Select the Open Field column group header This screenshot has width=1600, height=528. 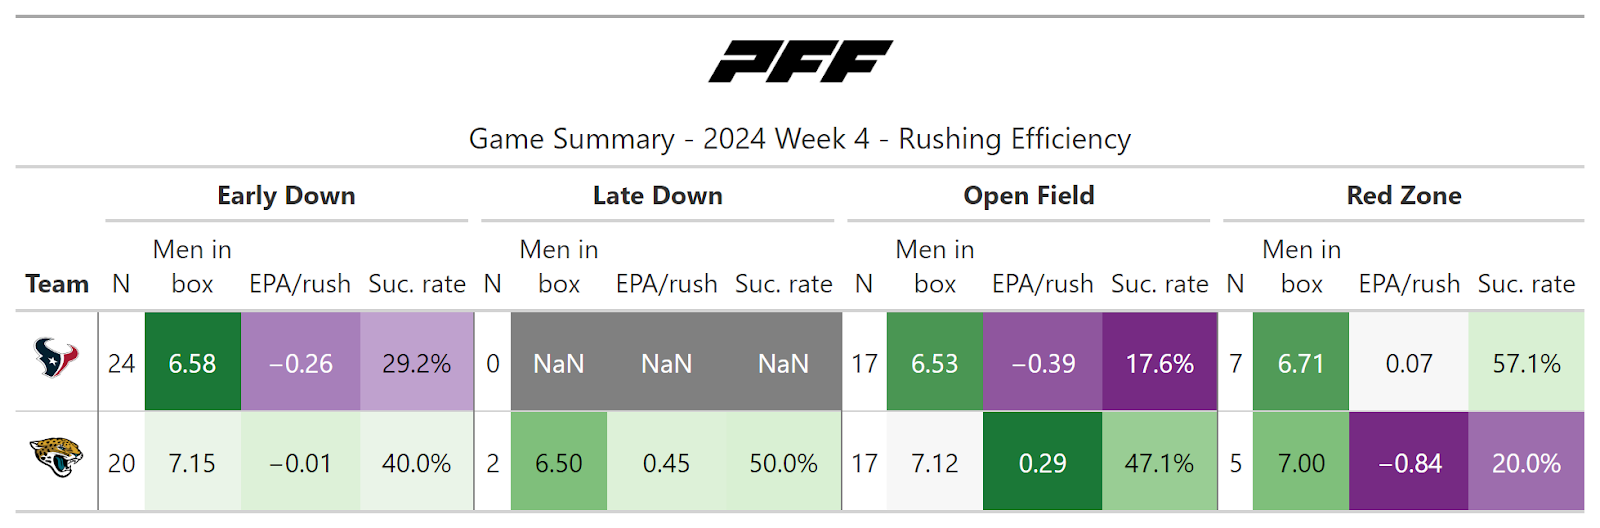pyautogui.click(x=1028, y=196)
